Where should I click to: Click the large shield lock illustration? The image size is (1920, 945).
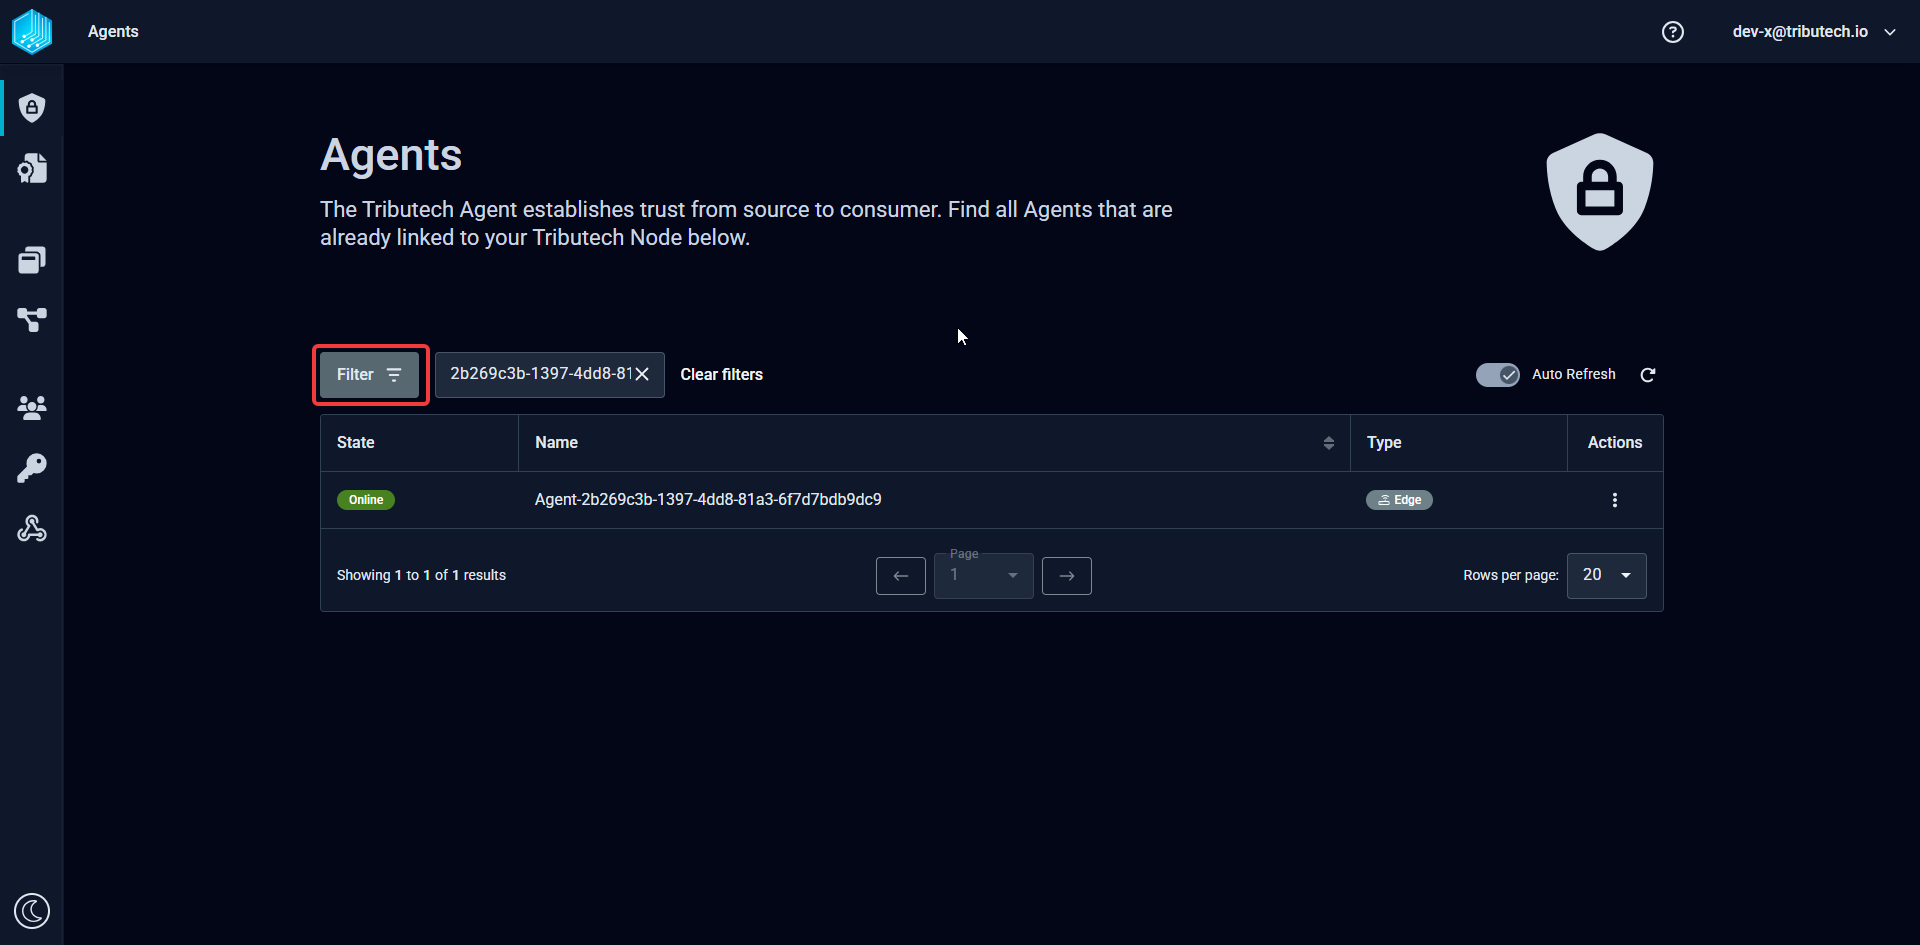1600,192
